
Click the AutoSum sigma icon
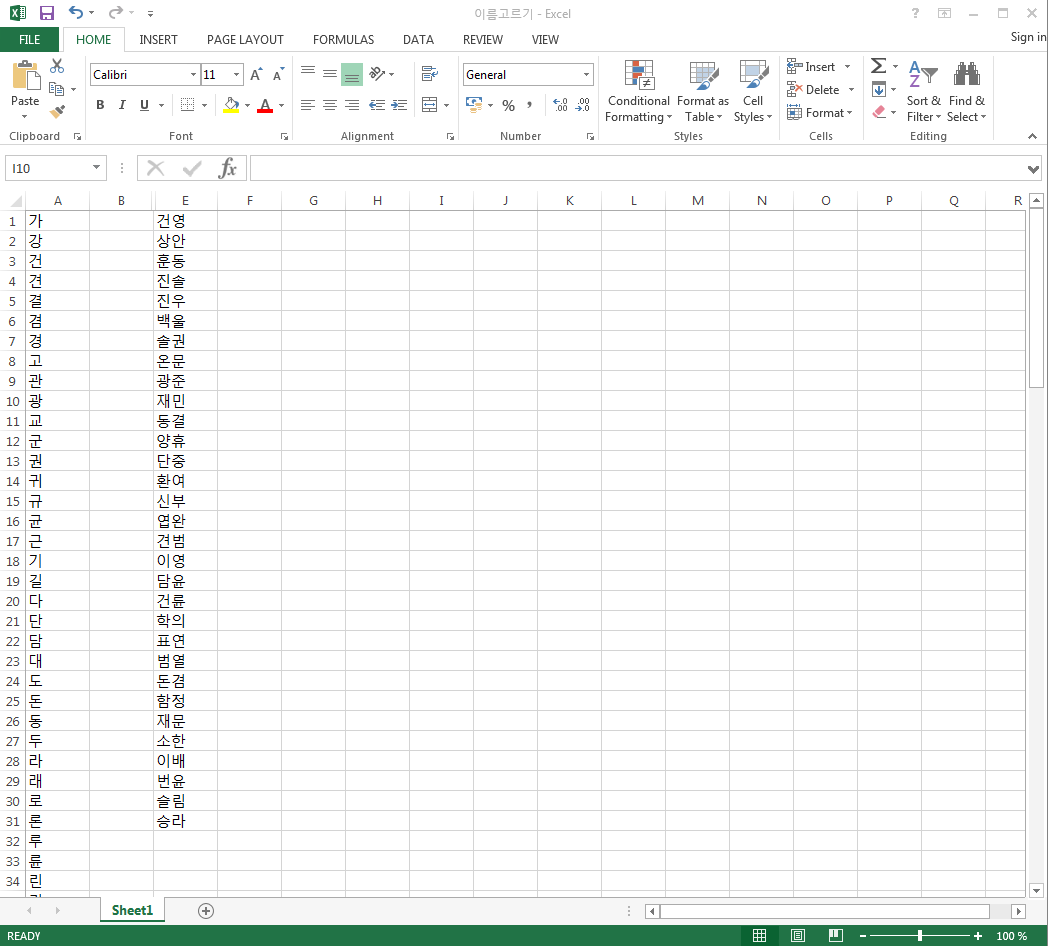pyautogui.click(x=878, y=66)
